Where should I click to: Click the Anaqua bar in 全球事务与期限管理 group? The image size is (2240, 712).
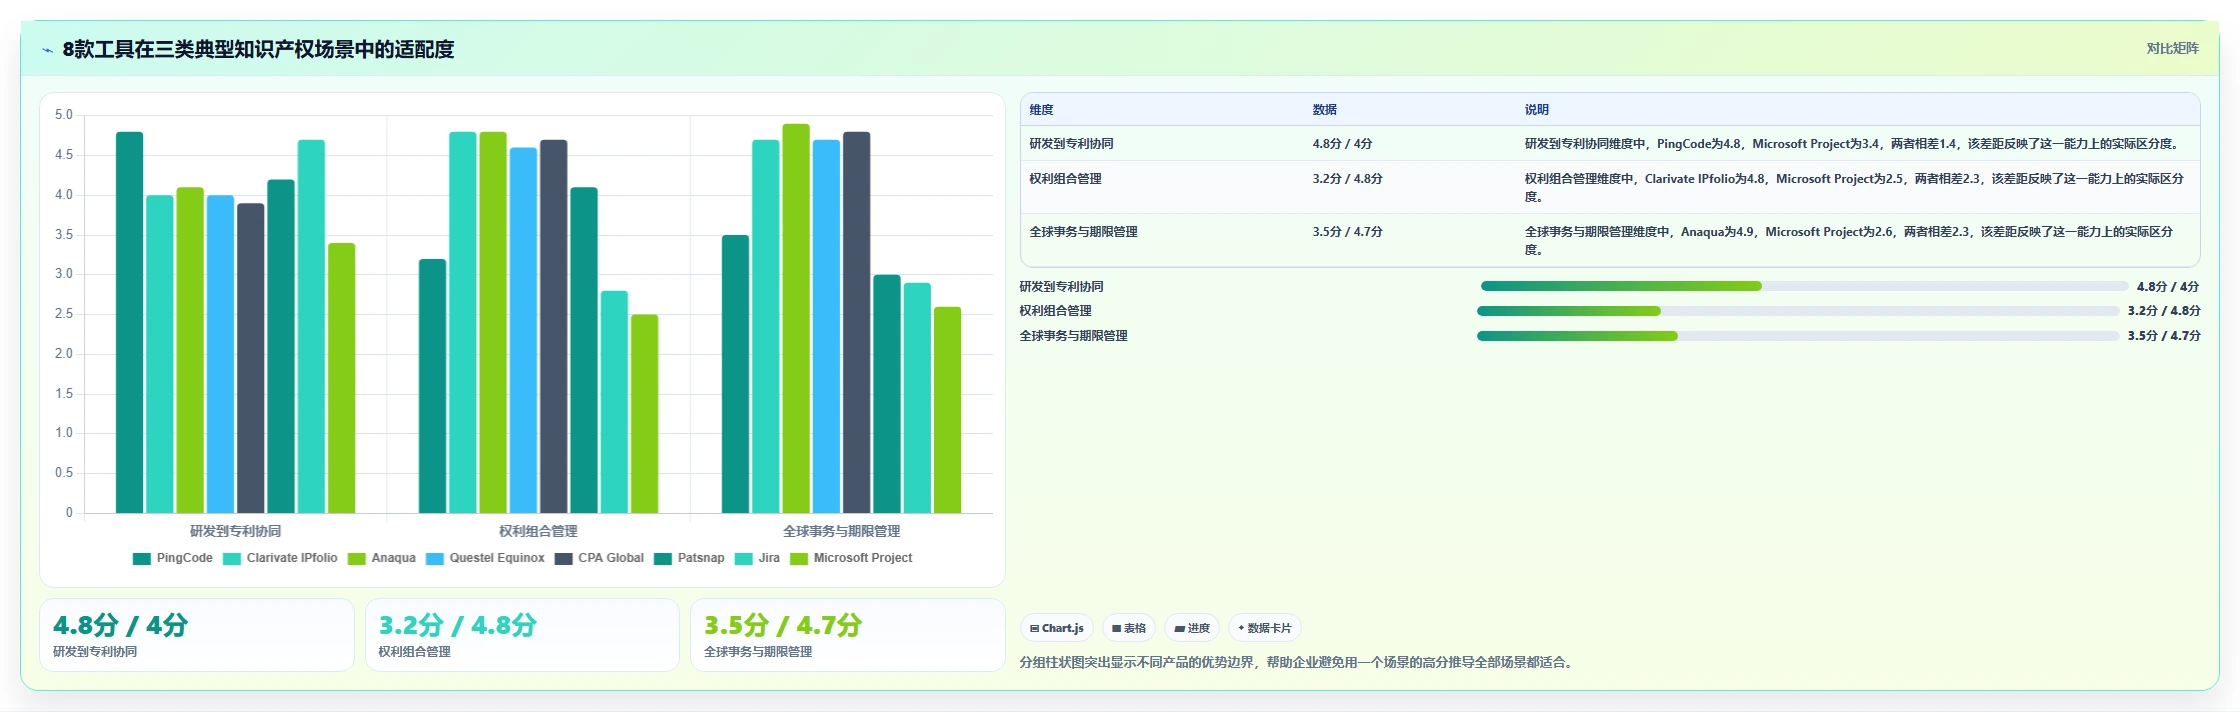point(796,318)
